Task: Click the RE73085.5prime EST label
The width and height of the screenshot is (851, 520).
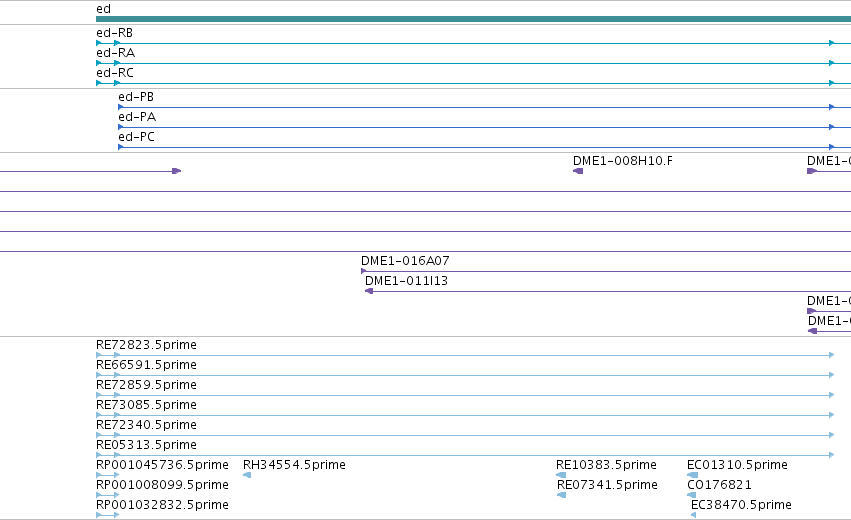Action: [x=146, y=405]
